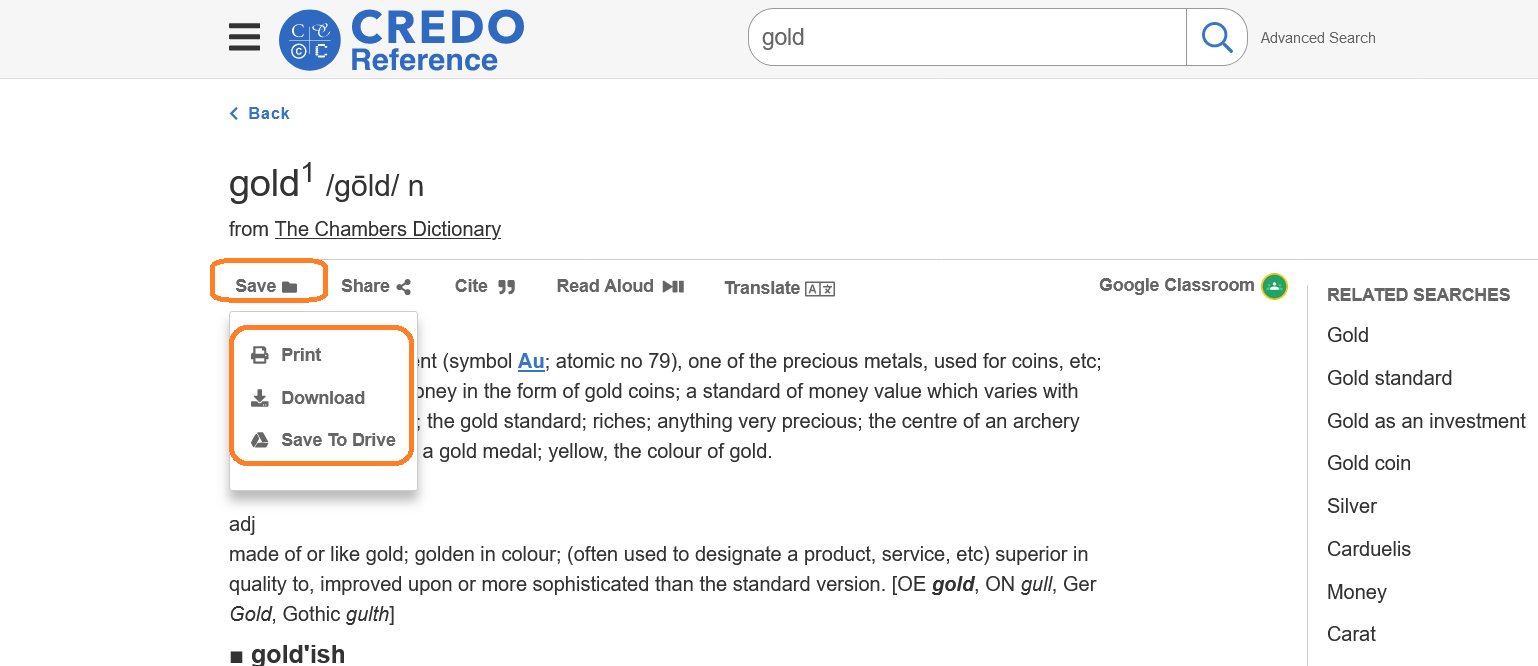Viewport: 1538px width, 666px height.
Task: Click the Google Classroom icon
Action: pos(1274,286)
